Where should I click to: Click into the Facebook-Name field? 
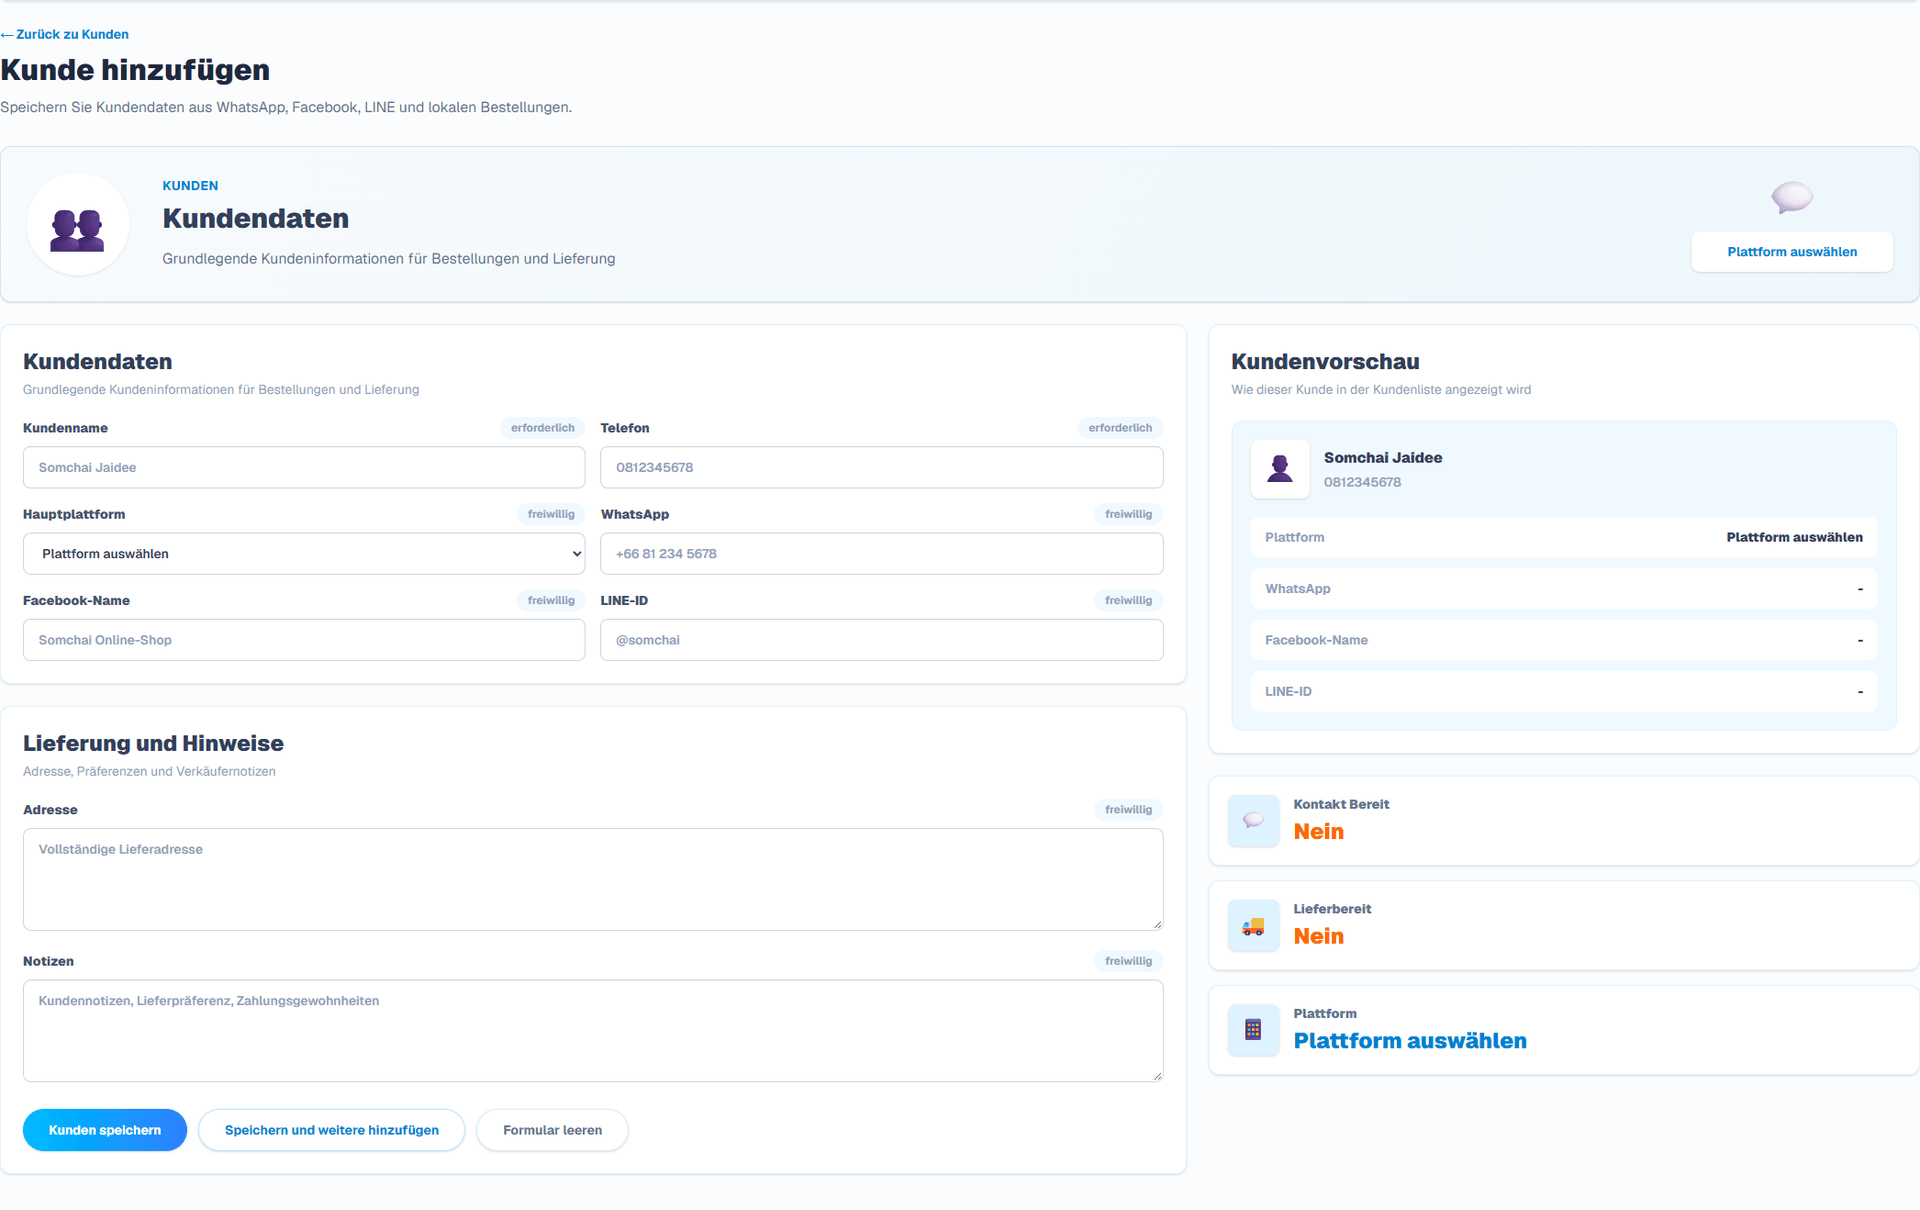[304, 640]
